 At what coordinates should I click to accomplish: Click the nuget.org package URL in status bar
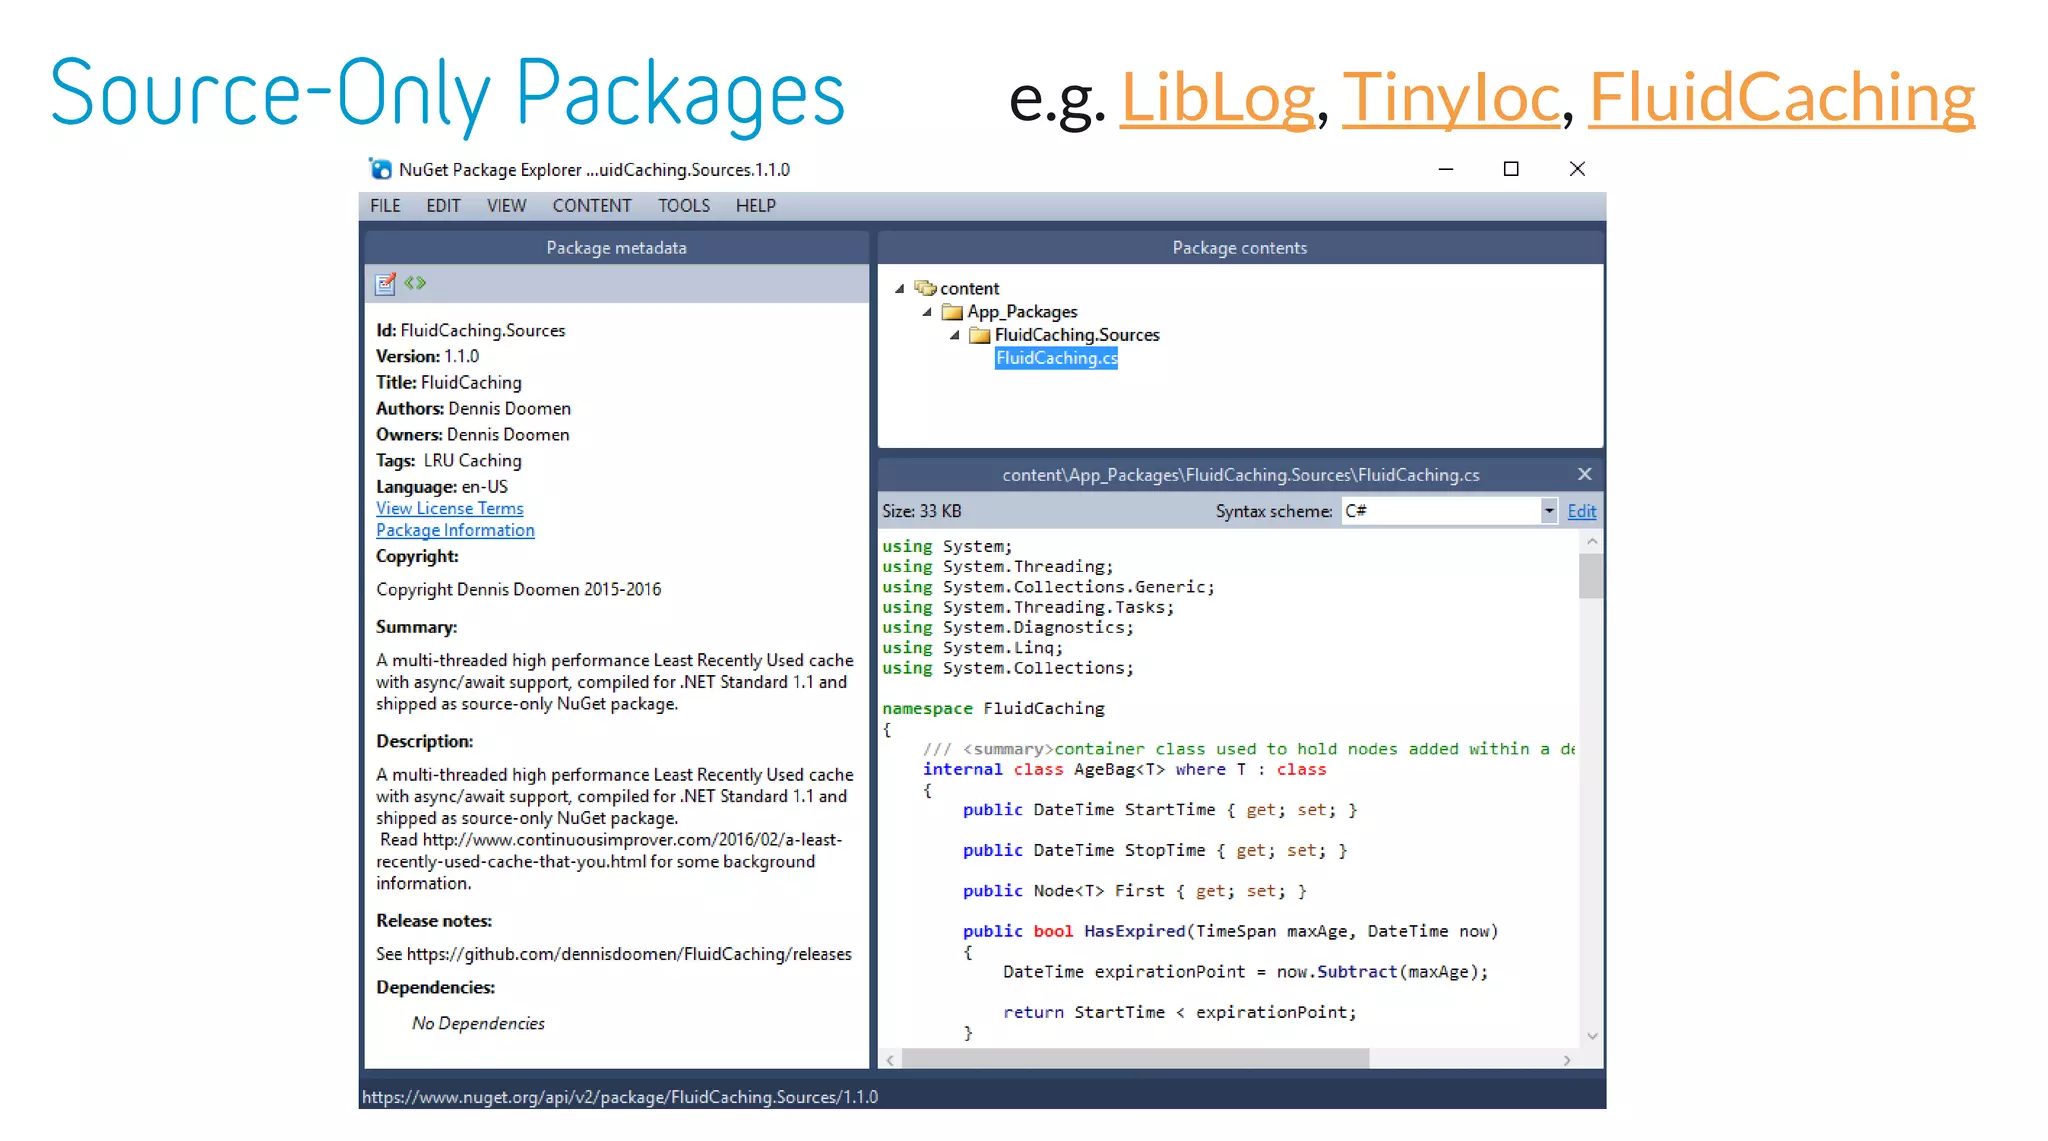620,1097
